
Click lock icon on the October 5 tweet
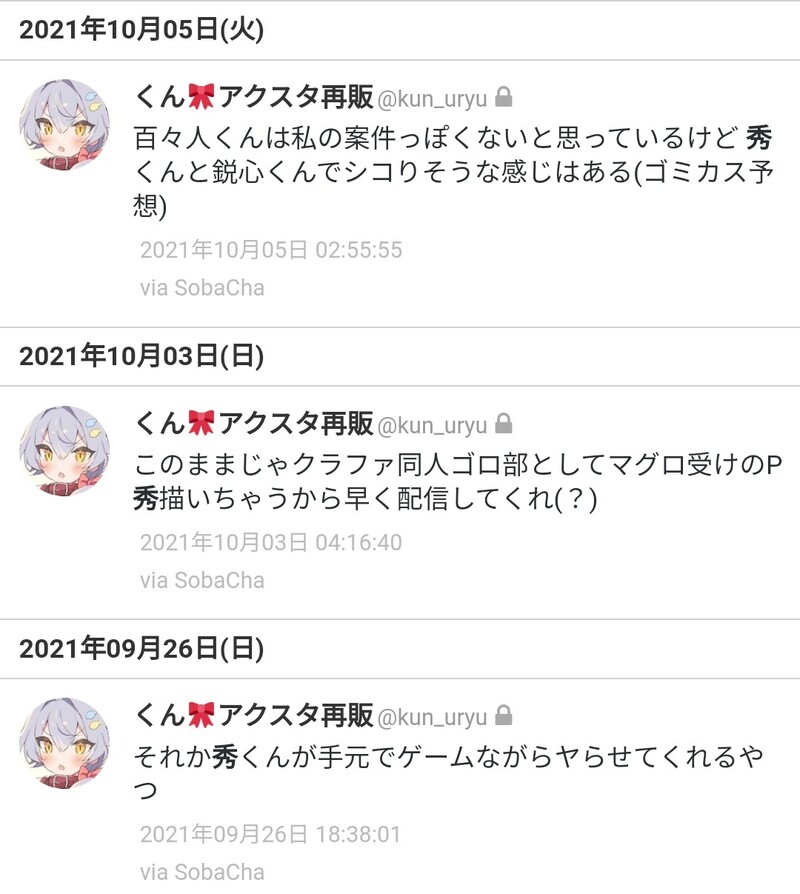tap(503, 97)
